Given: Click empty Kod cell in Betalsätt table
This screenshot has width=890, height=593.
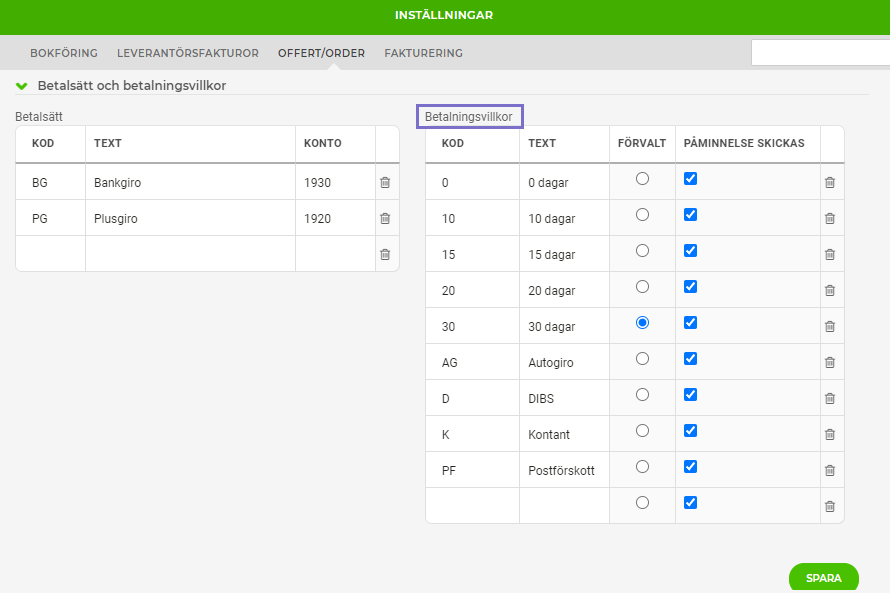Looking at the screenshot, I should point(51,254).
